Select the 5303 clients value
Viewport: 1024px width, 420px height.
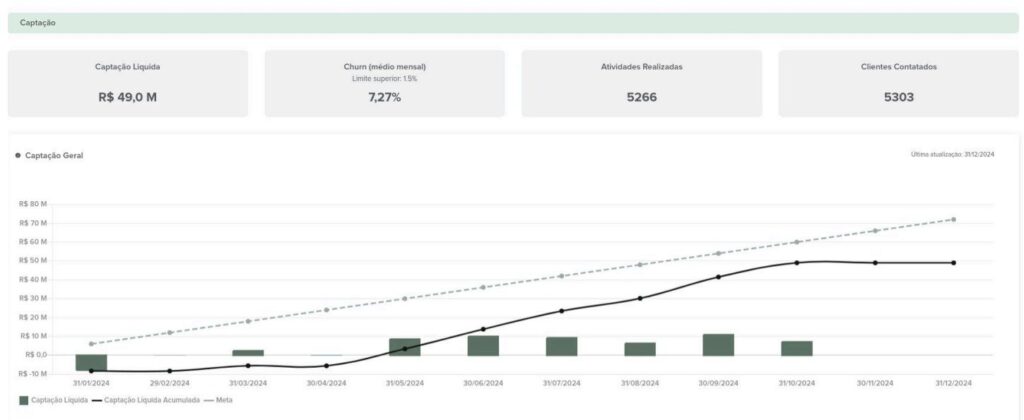click(899, 97)
